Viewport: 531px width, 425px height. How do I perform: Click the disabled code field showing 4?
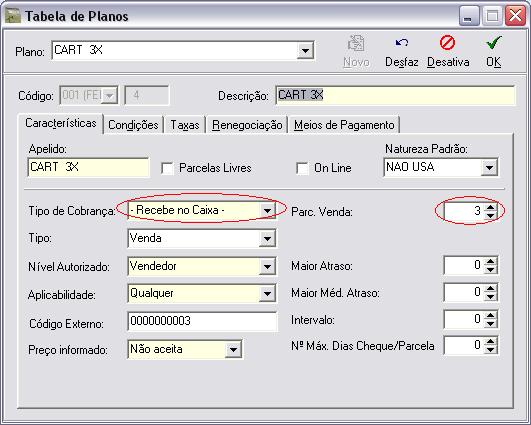coord(147,95)
